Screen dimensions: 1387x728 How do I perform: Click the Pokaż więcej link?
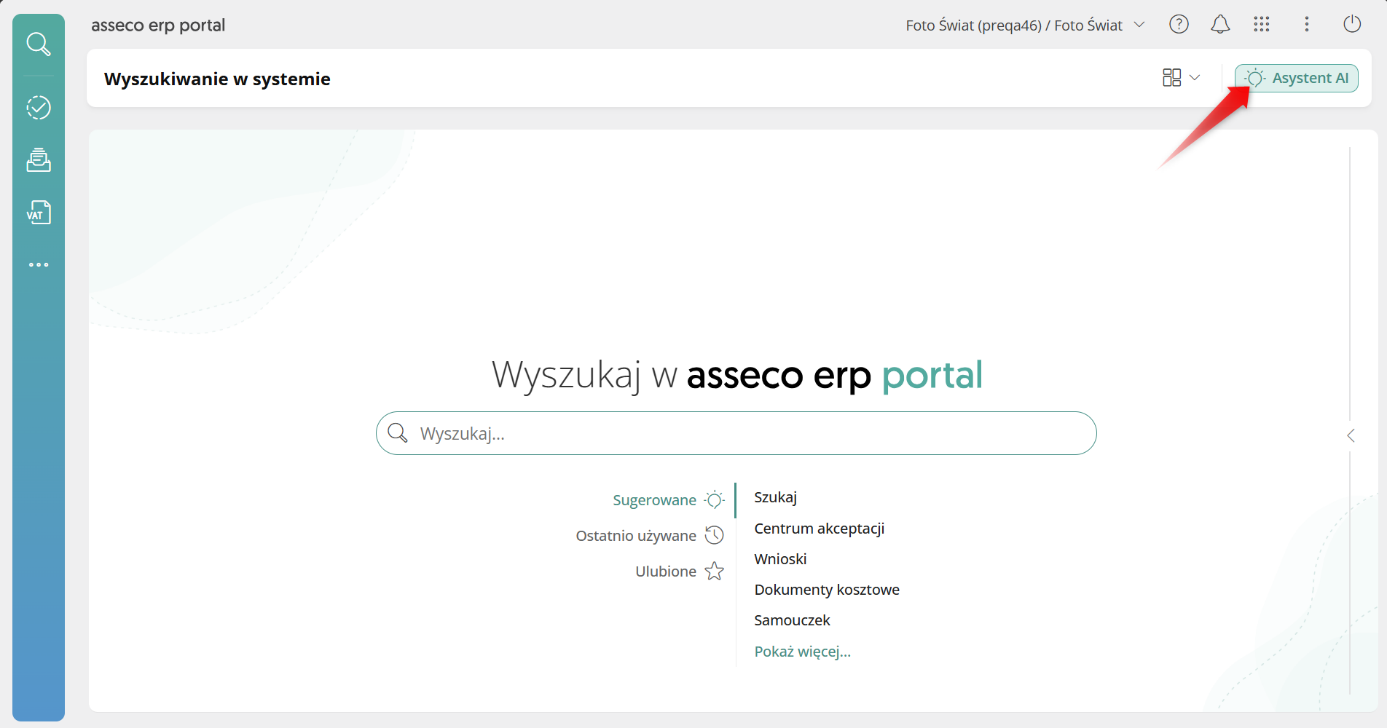click(802, 651)
